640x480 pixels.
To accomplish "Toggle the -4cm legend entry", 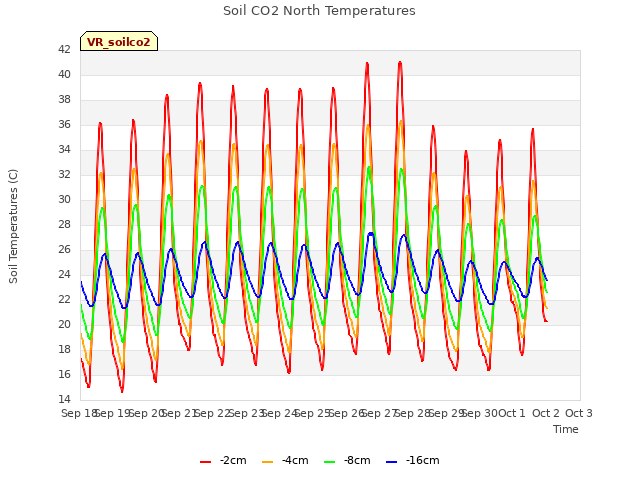I will coord(285,461).
